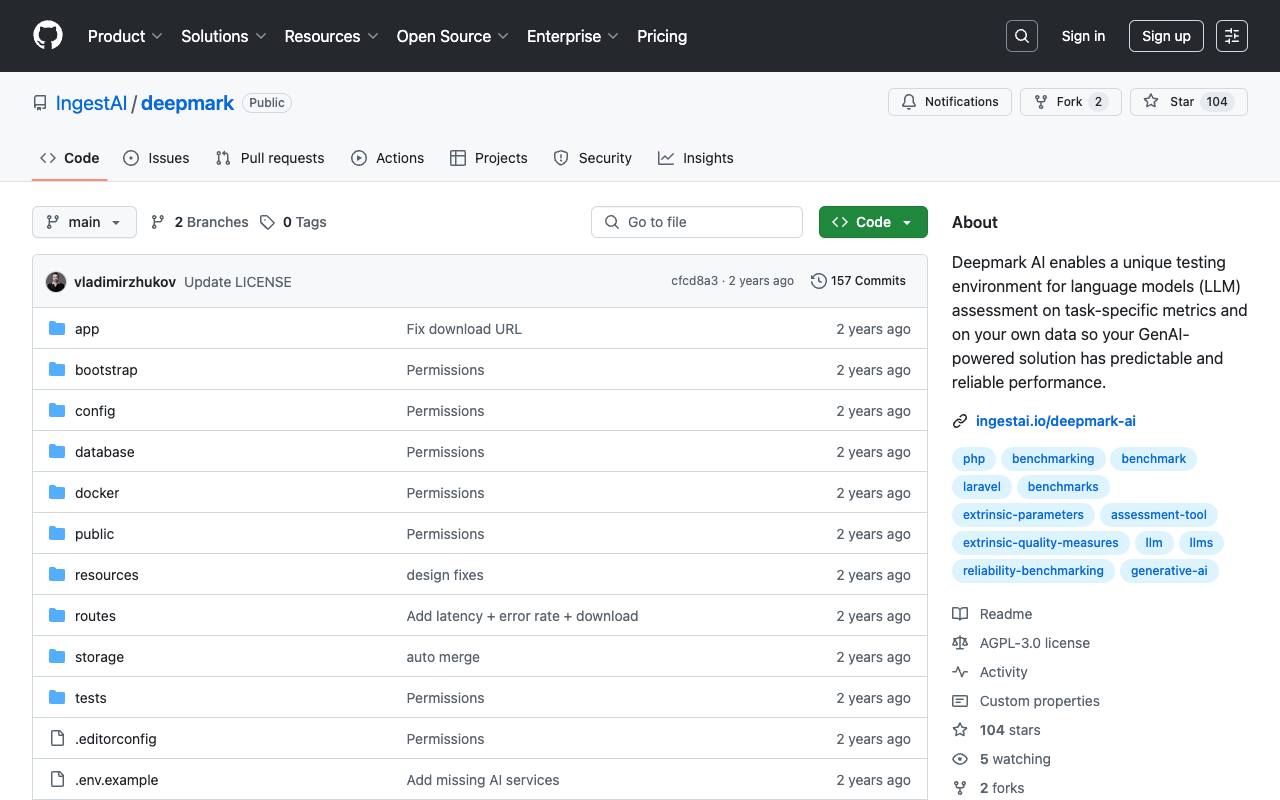Image resolution: width=1280 pixels, height=800 pixels.
Task: Click the eye icon next to watching
Action: coord(960,759)
